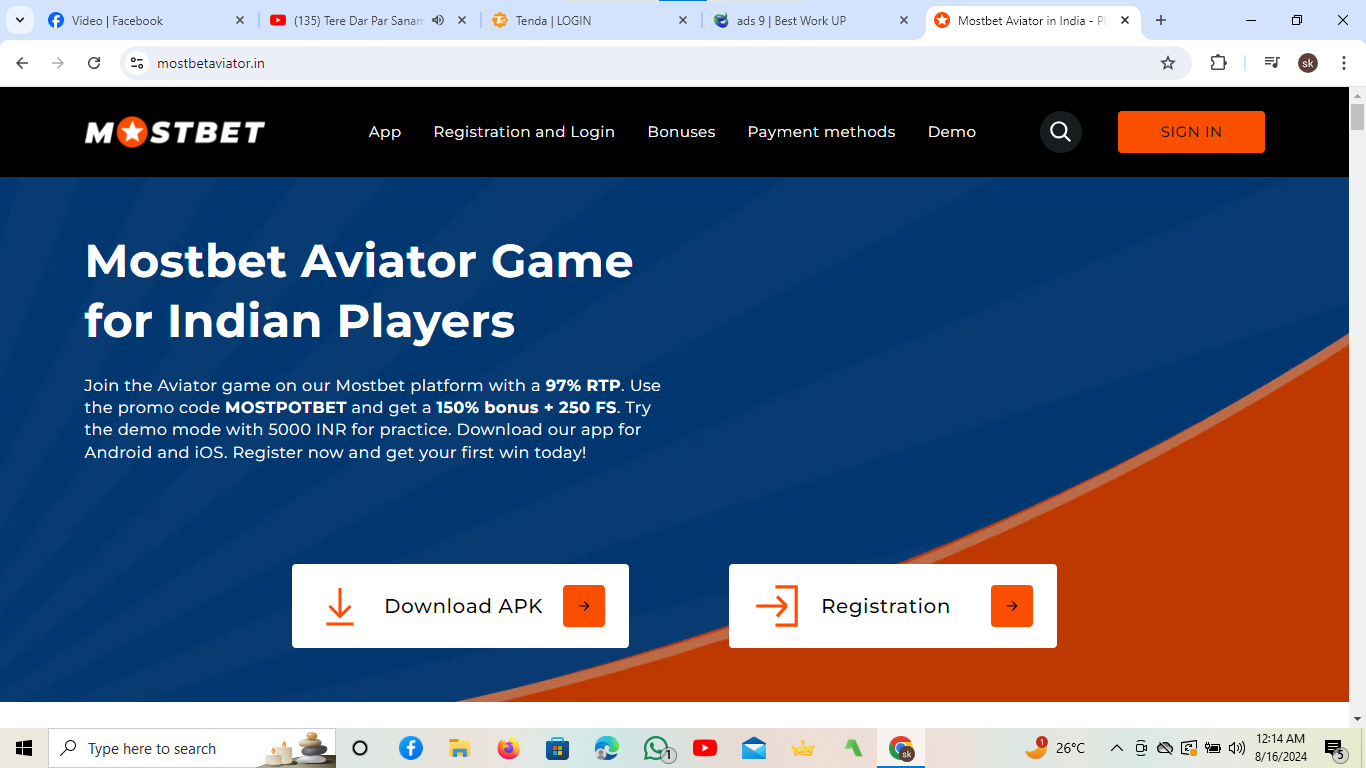
Task: Open Mail app in taskbar
Action: click(x=754, y=748)
